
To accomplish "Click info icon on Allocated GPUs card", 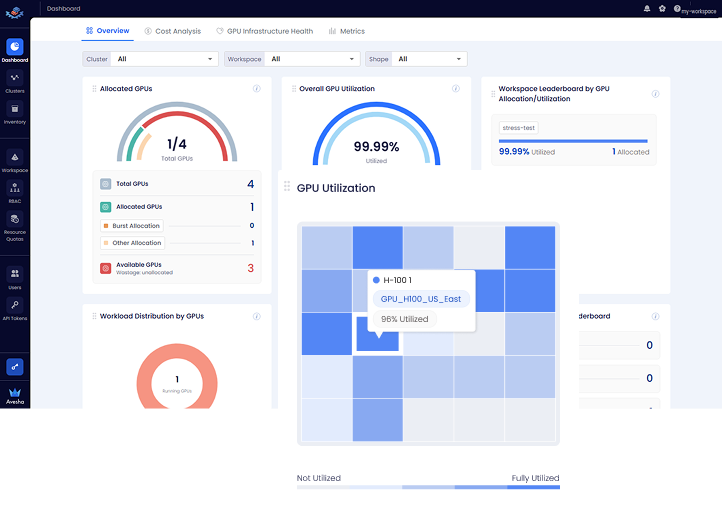I will 256,89.
